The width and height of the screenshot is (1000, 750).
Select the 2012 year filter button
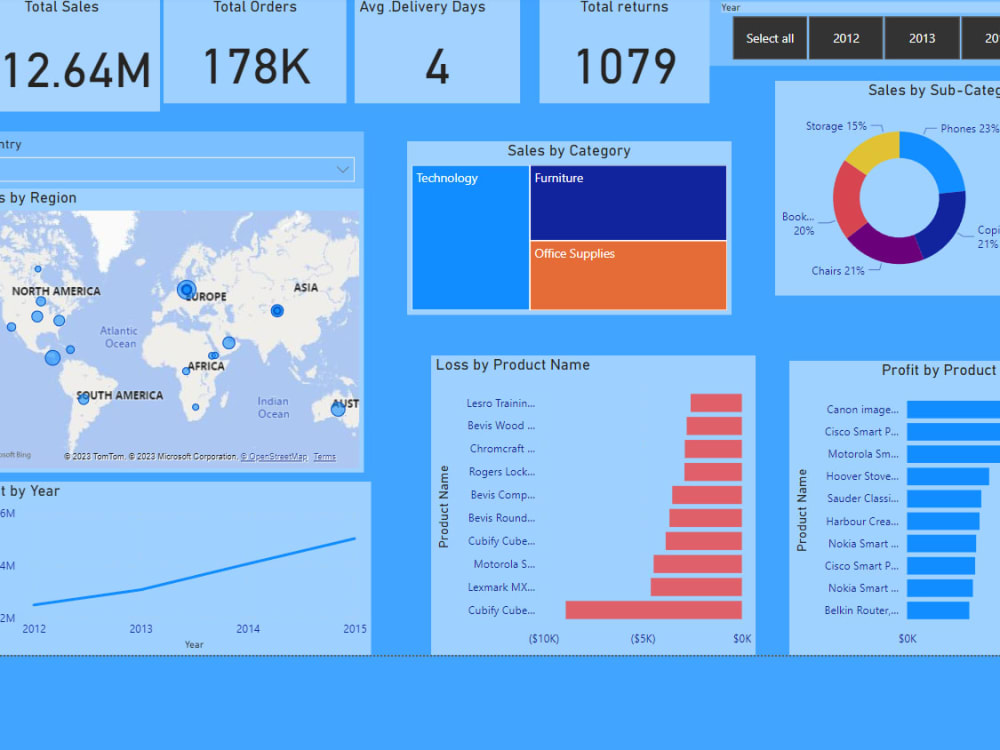point(846,38)
